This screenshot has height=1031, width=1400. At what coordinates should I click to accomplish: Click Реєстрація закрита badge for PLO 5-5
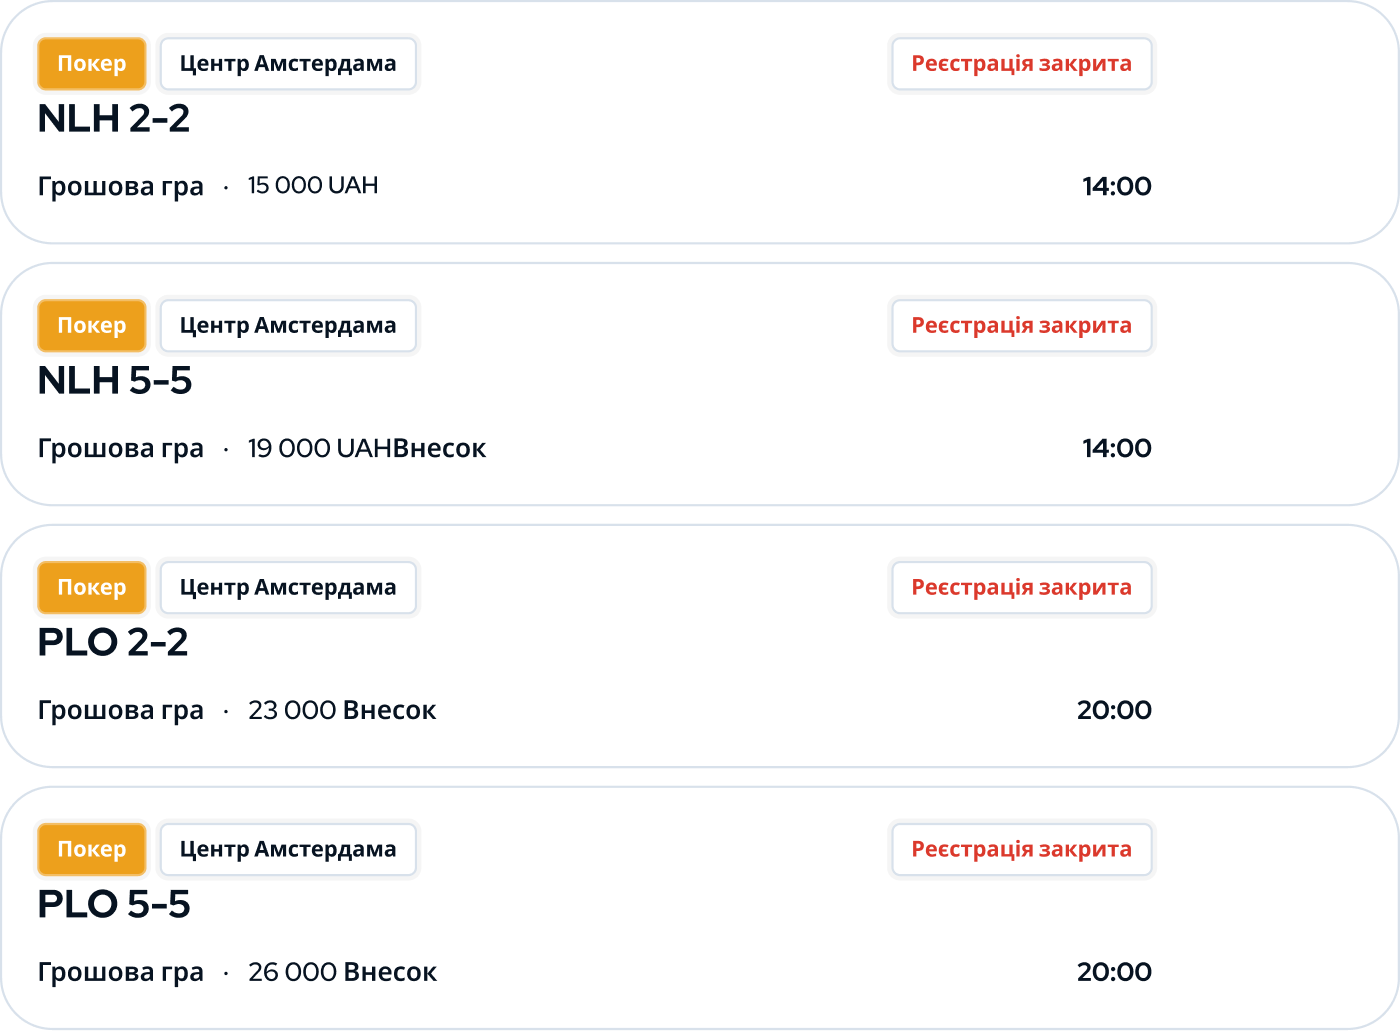[x=1021, y=850]
